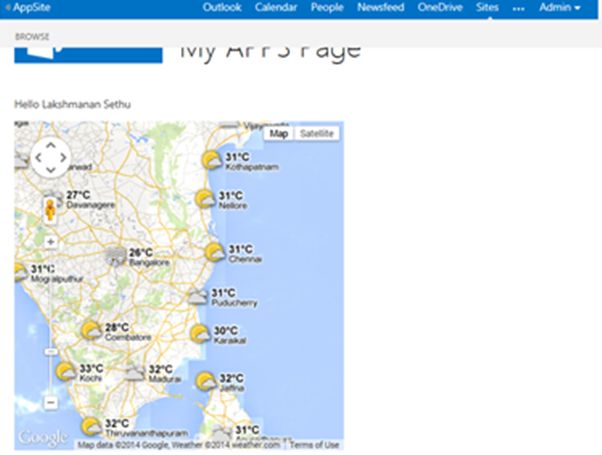The height and width of the screenshot is (455, 602).
Task: Open Newsfeed from the top bar
Action: coord(380,7)
